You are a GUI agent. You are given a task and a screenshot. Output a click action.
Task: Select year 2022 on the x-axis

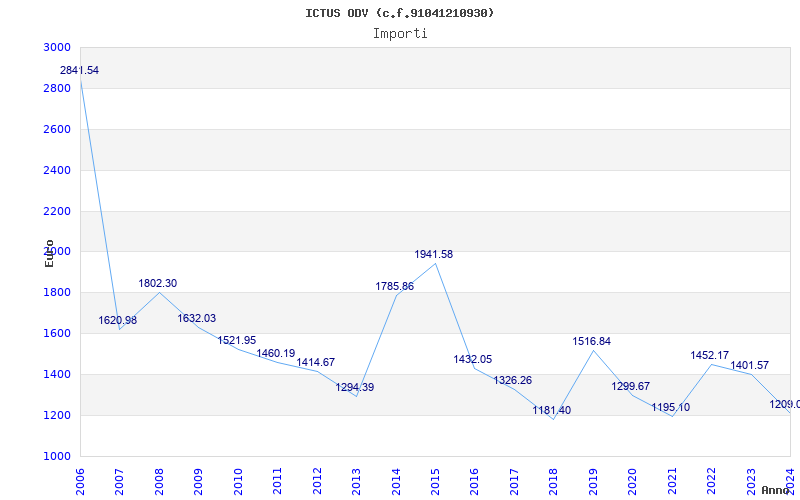(x=713, y=479)
